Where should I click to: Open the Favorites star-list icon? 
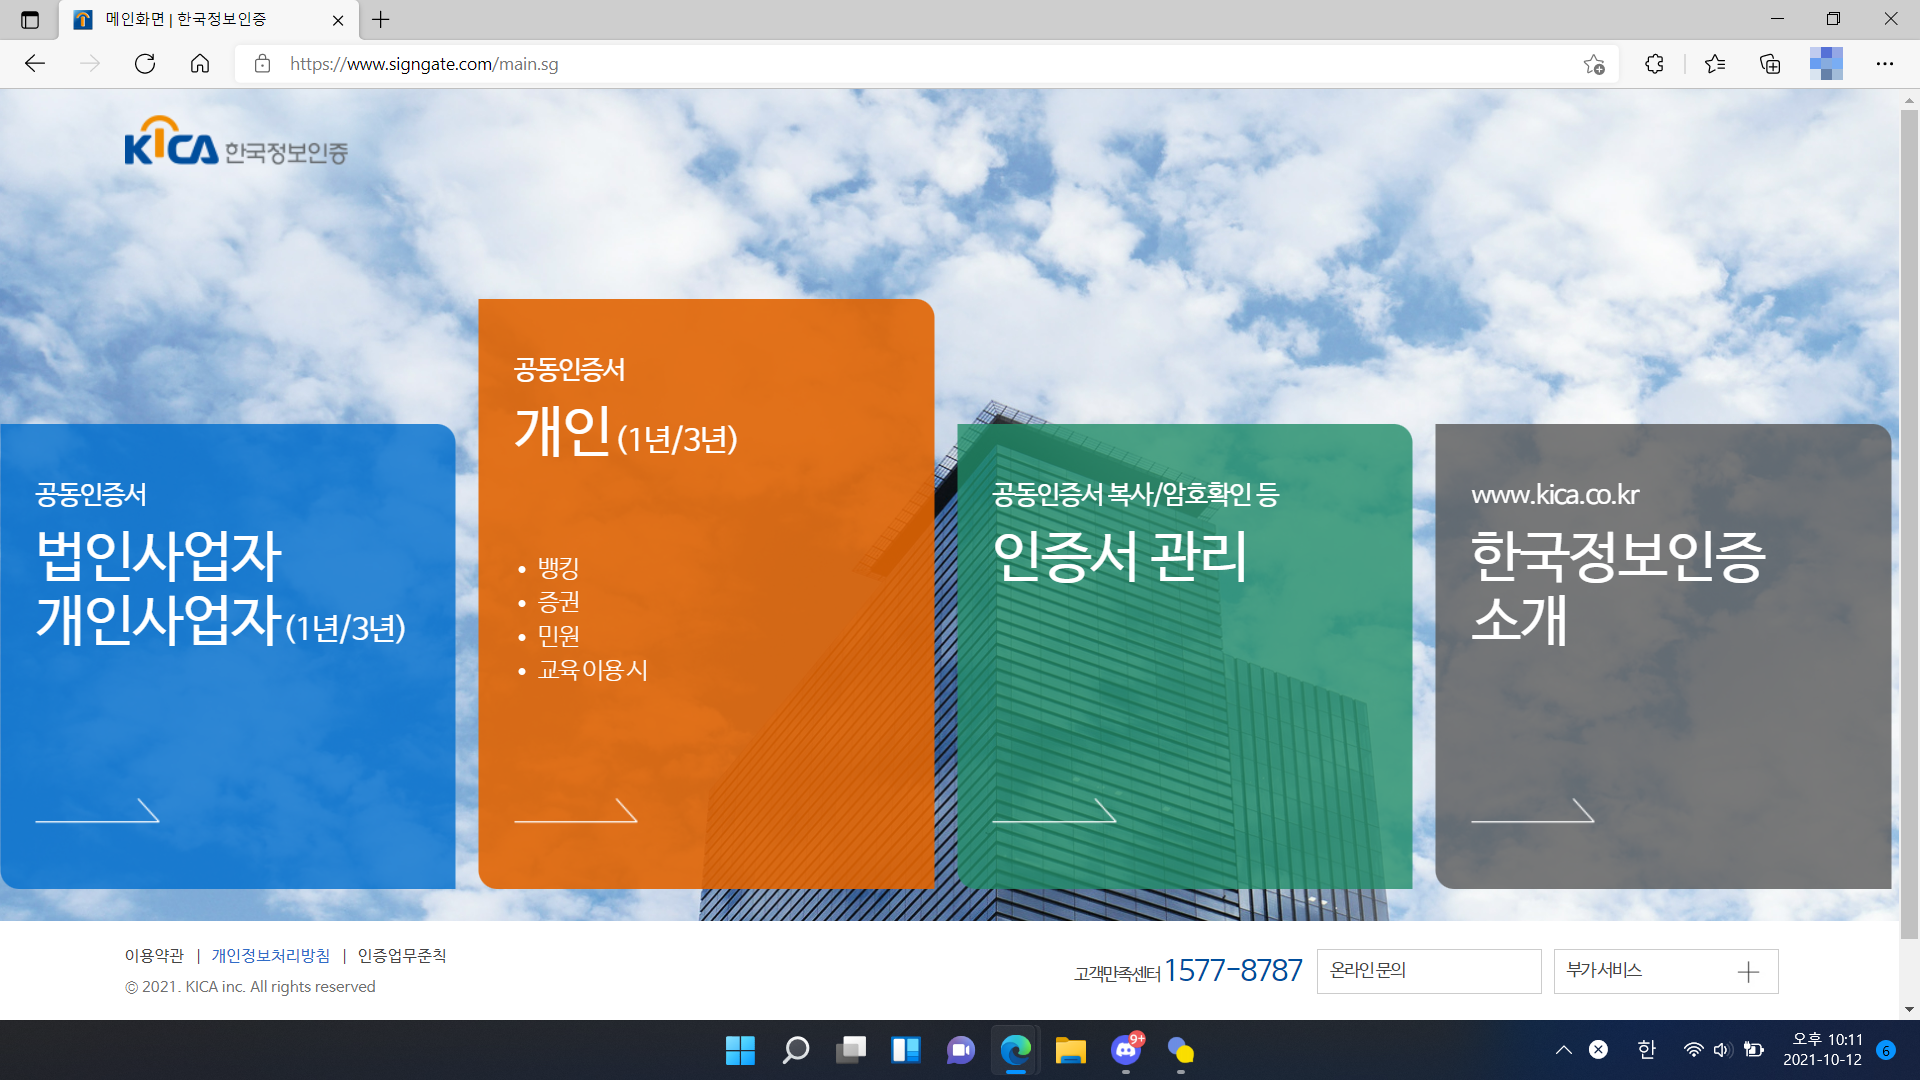[x=1715, y=64]
